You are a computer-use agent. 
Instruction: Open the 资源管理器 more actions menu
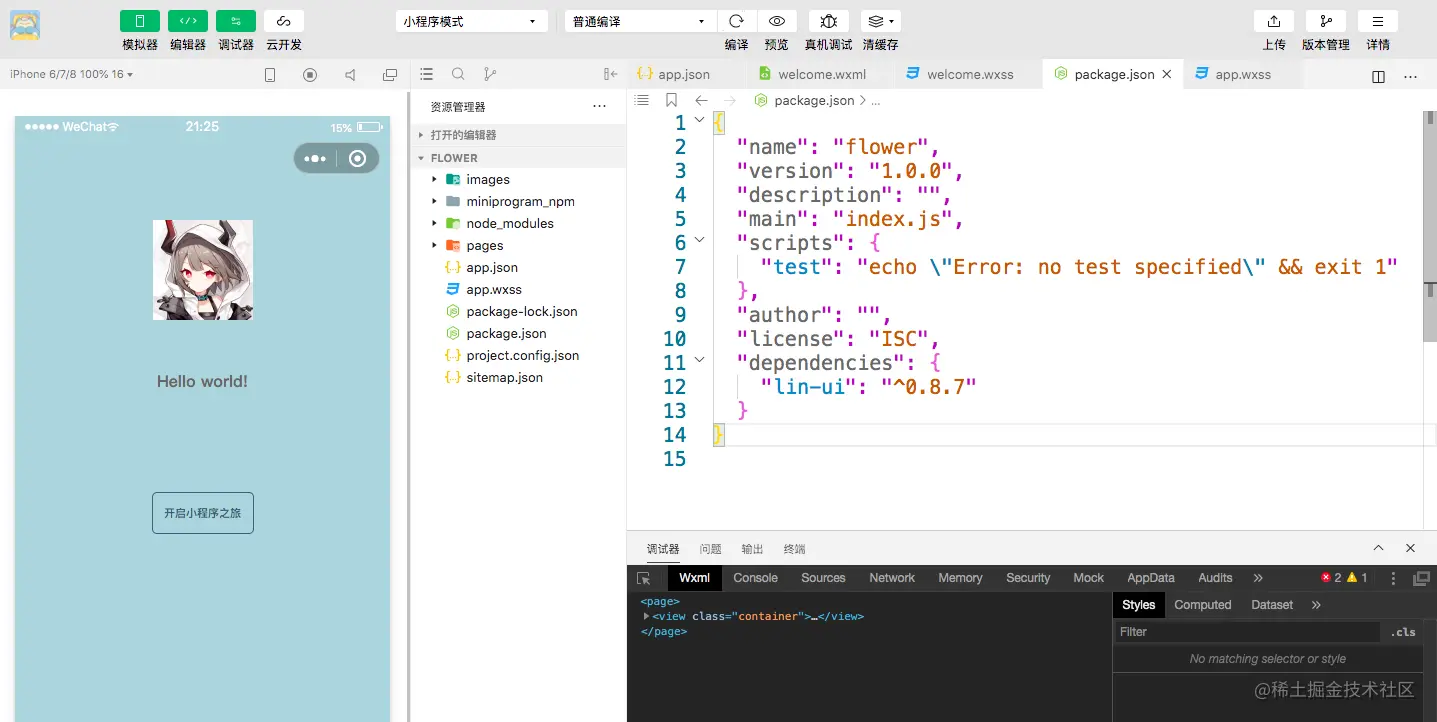599,106
